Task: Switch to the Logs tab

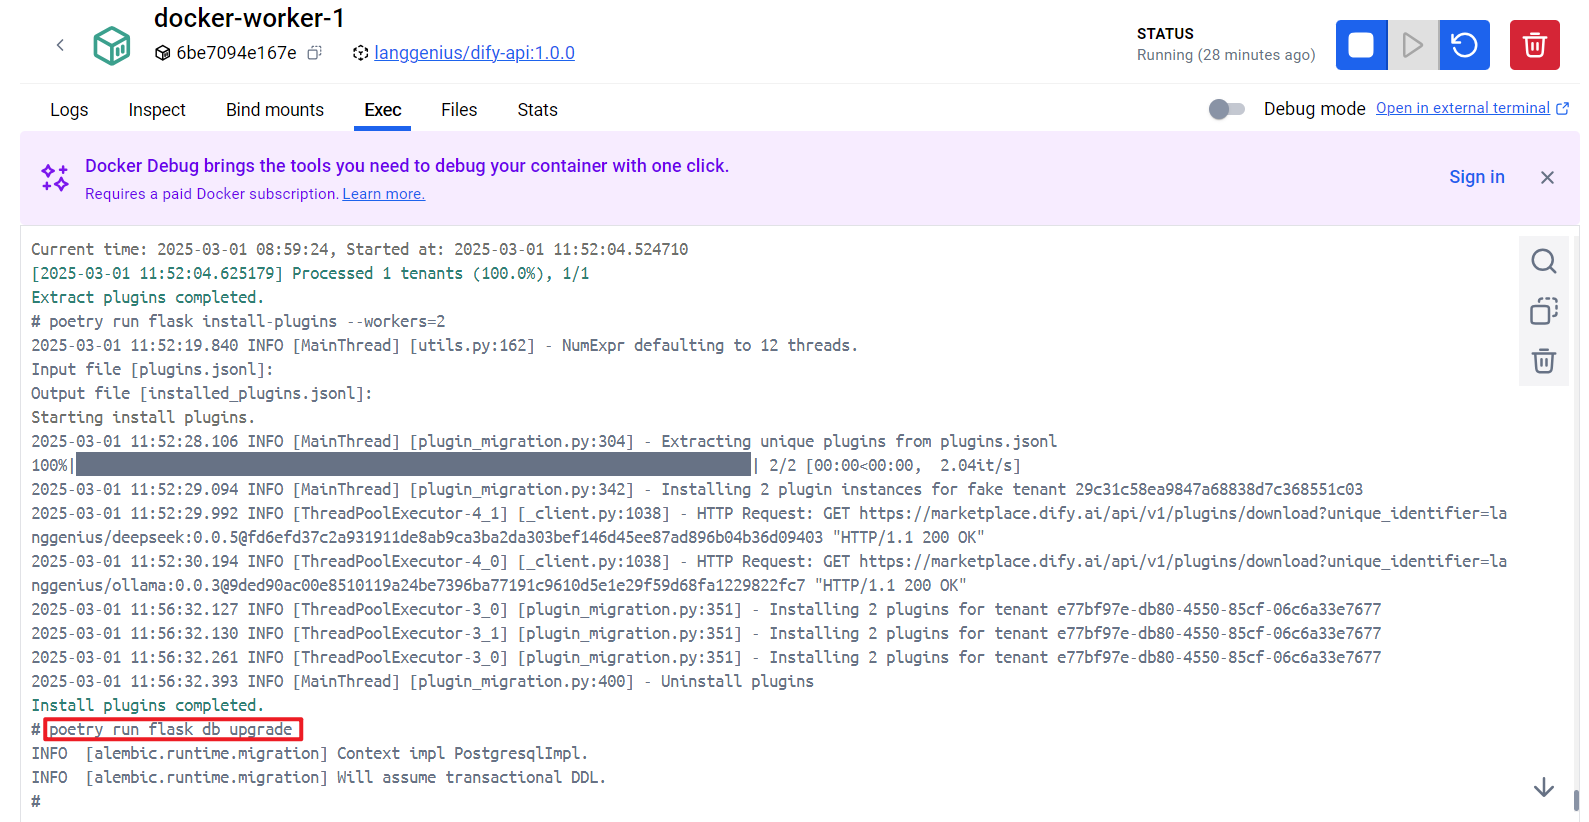Action: click(69, 110)
